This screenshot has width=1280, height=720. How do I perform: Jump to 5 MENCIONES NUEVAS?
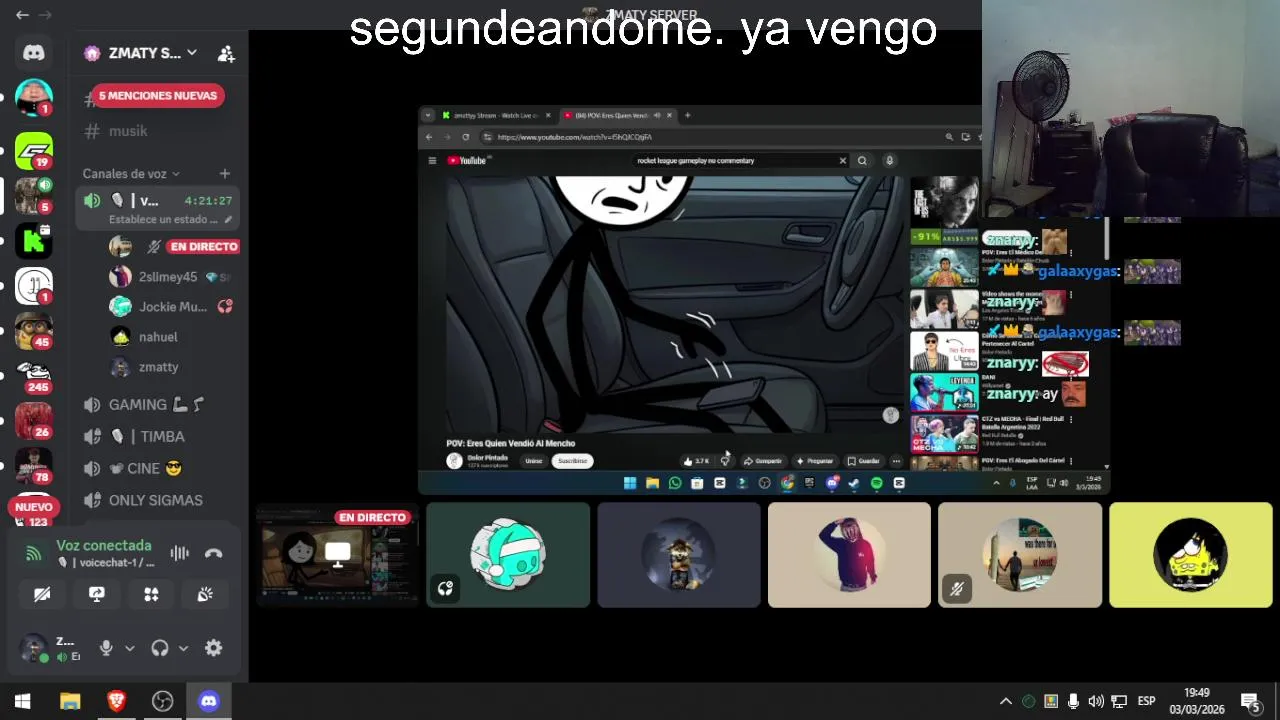point(158,96)
